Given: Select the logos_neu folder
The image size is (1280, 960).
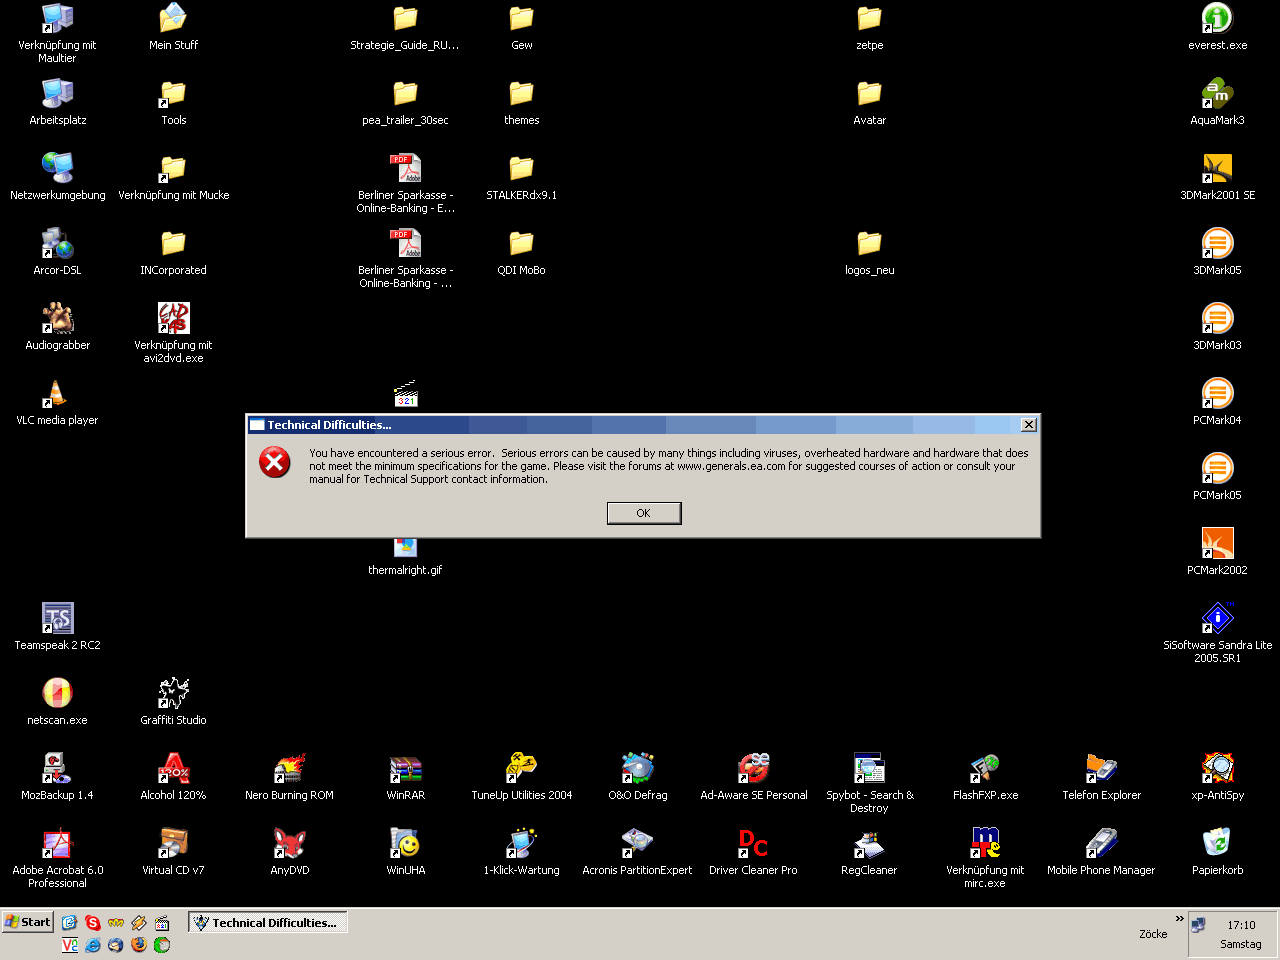Looking at the screenshot, I should [x=869, y=252].
